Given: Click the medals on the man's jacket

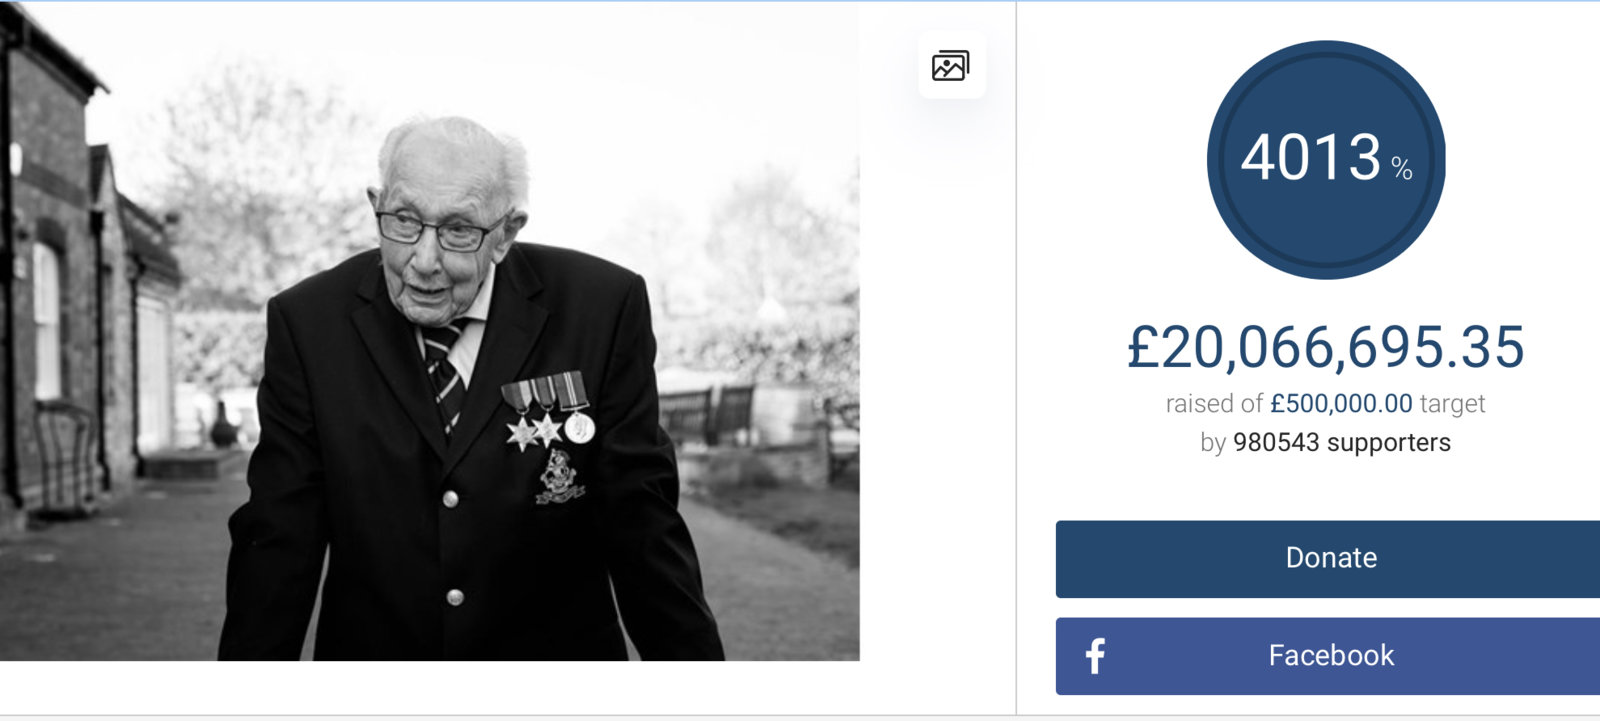Looking at the screenshot, I should [x=548, y=411].
